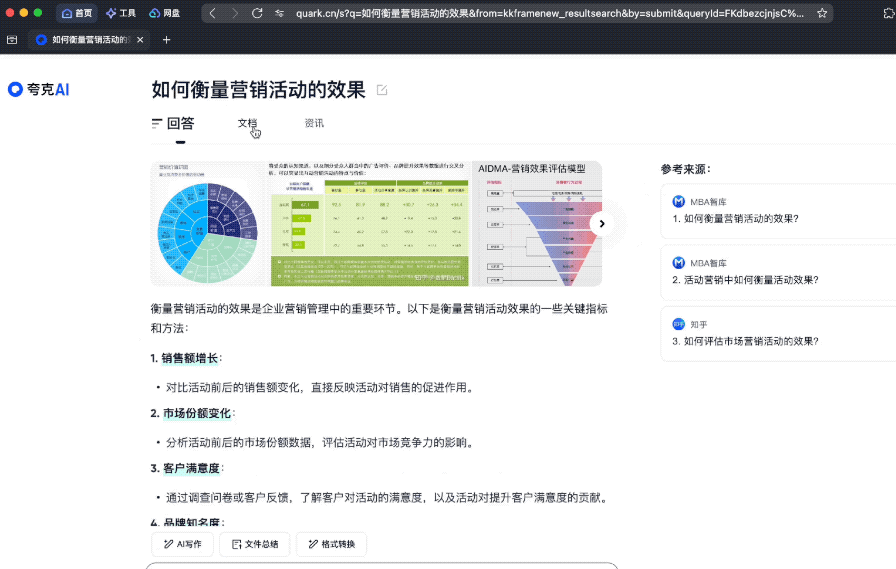The height and width of the screenshot is (569, 896).
Task: Reload the page with refresh icon
Action: coord(257,13)
